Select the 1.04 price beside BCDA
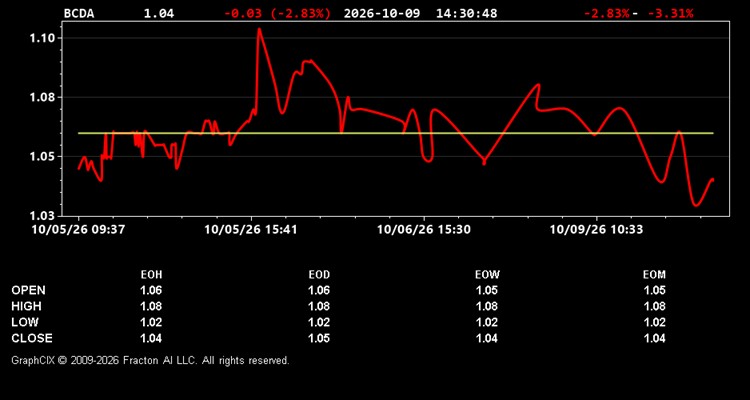Image resolution: width=750 pixels, height=400 pixels. point(159,13)
